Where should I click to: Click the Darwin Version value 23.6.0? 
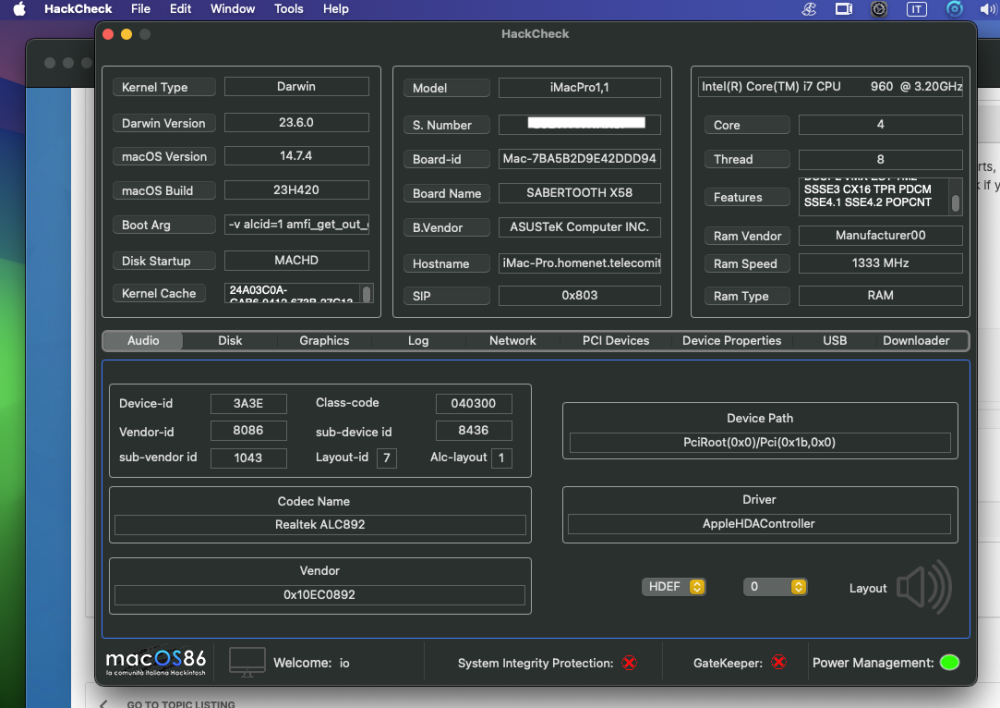tap(297, 122)
